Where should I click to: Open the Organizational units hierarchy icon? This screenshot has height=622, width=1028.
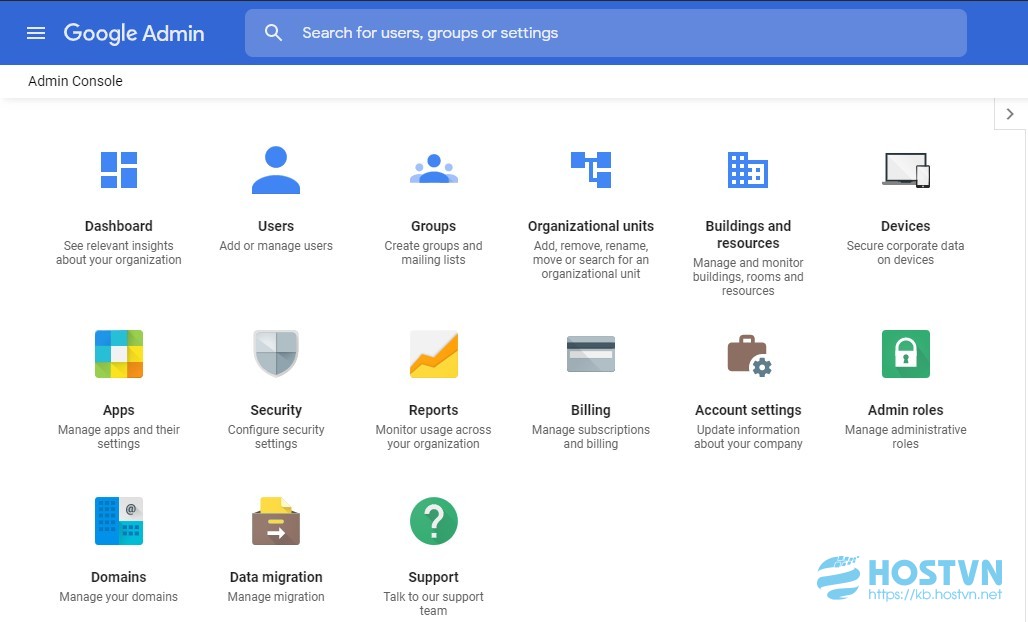coord(591,170)
